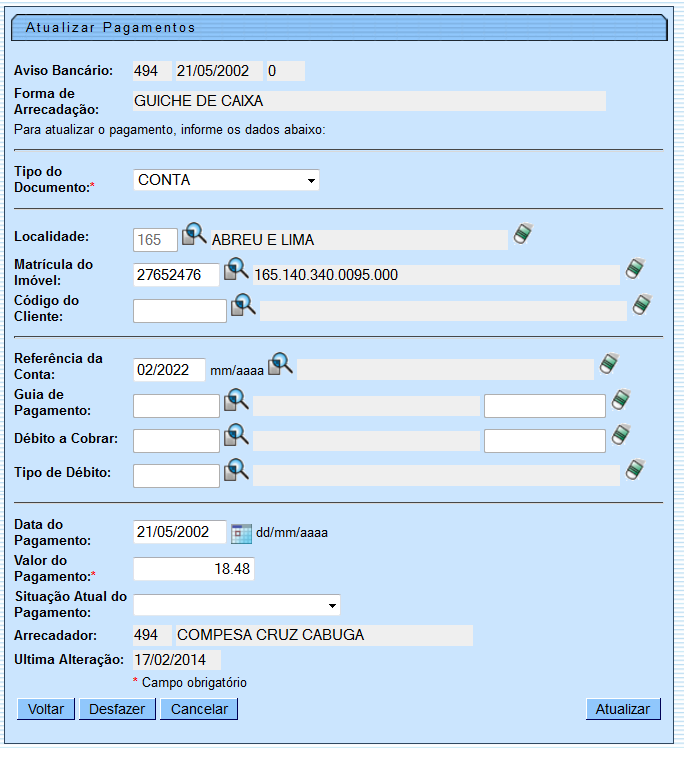Clear Referência da Conta with eraser icon
Viewport: 684px width, 761px height.
pos(609,364)
